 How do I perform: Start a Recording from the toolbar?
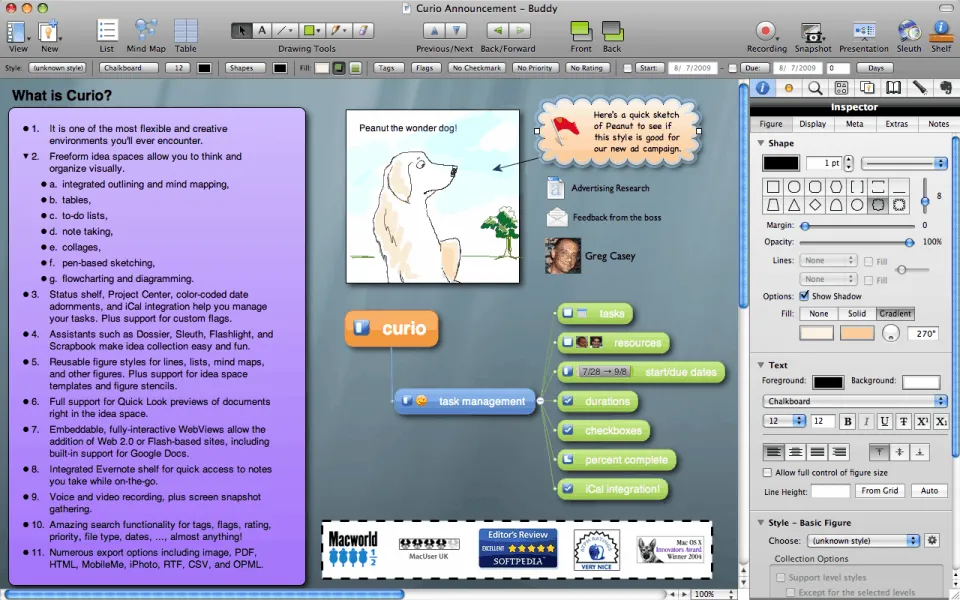[x=766, y=33]
